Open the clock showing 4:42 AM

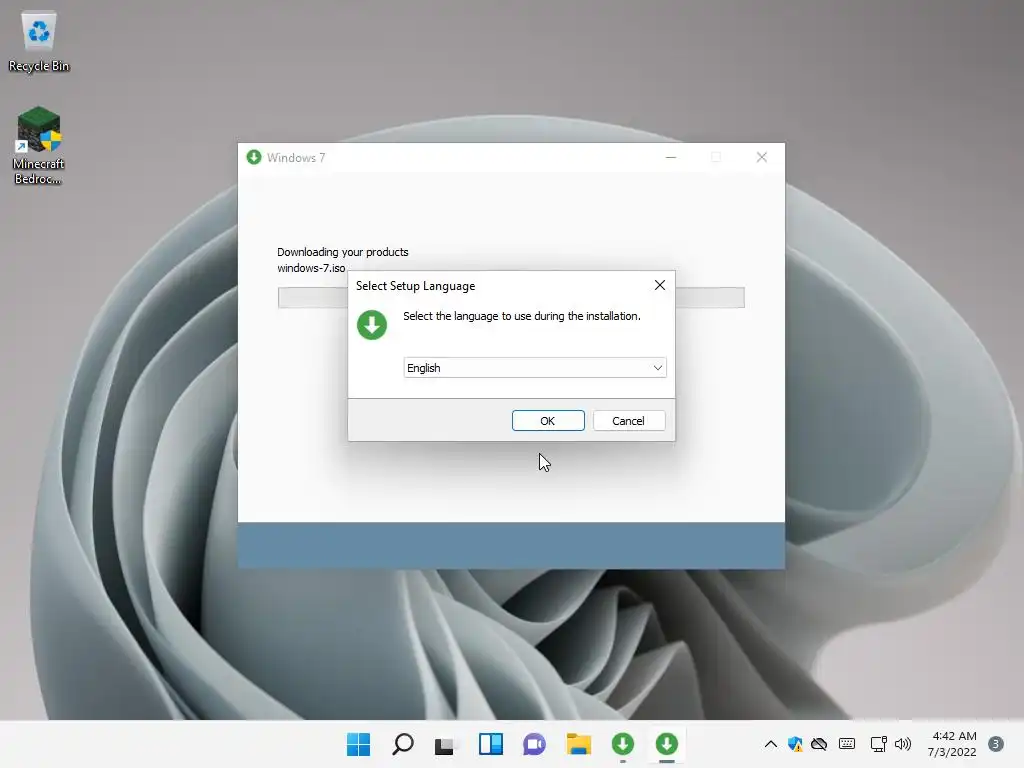tap(952, 744)
